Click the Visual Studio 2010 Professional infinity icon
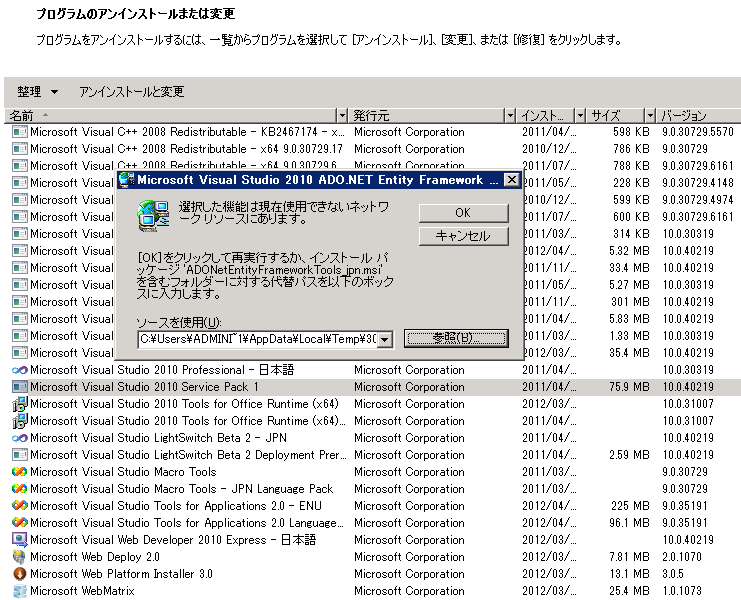This screenshot has height=600, width=741. tap(19, 370)
